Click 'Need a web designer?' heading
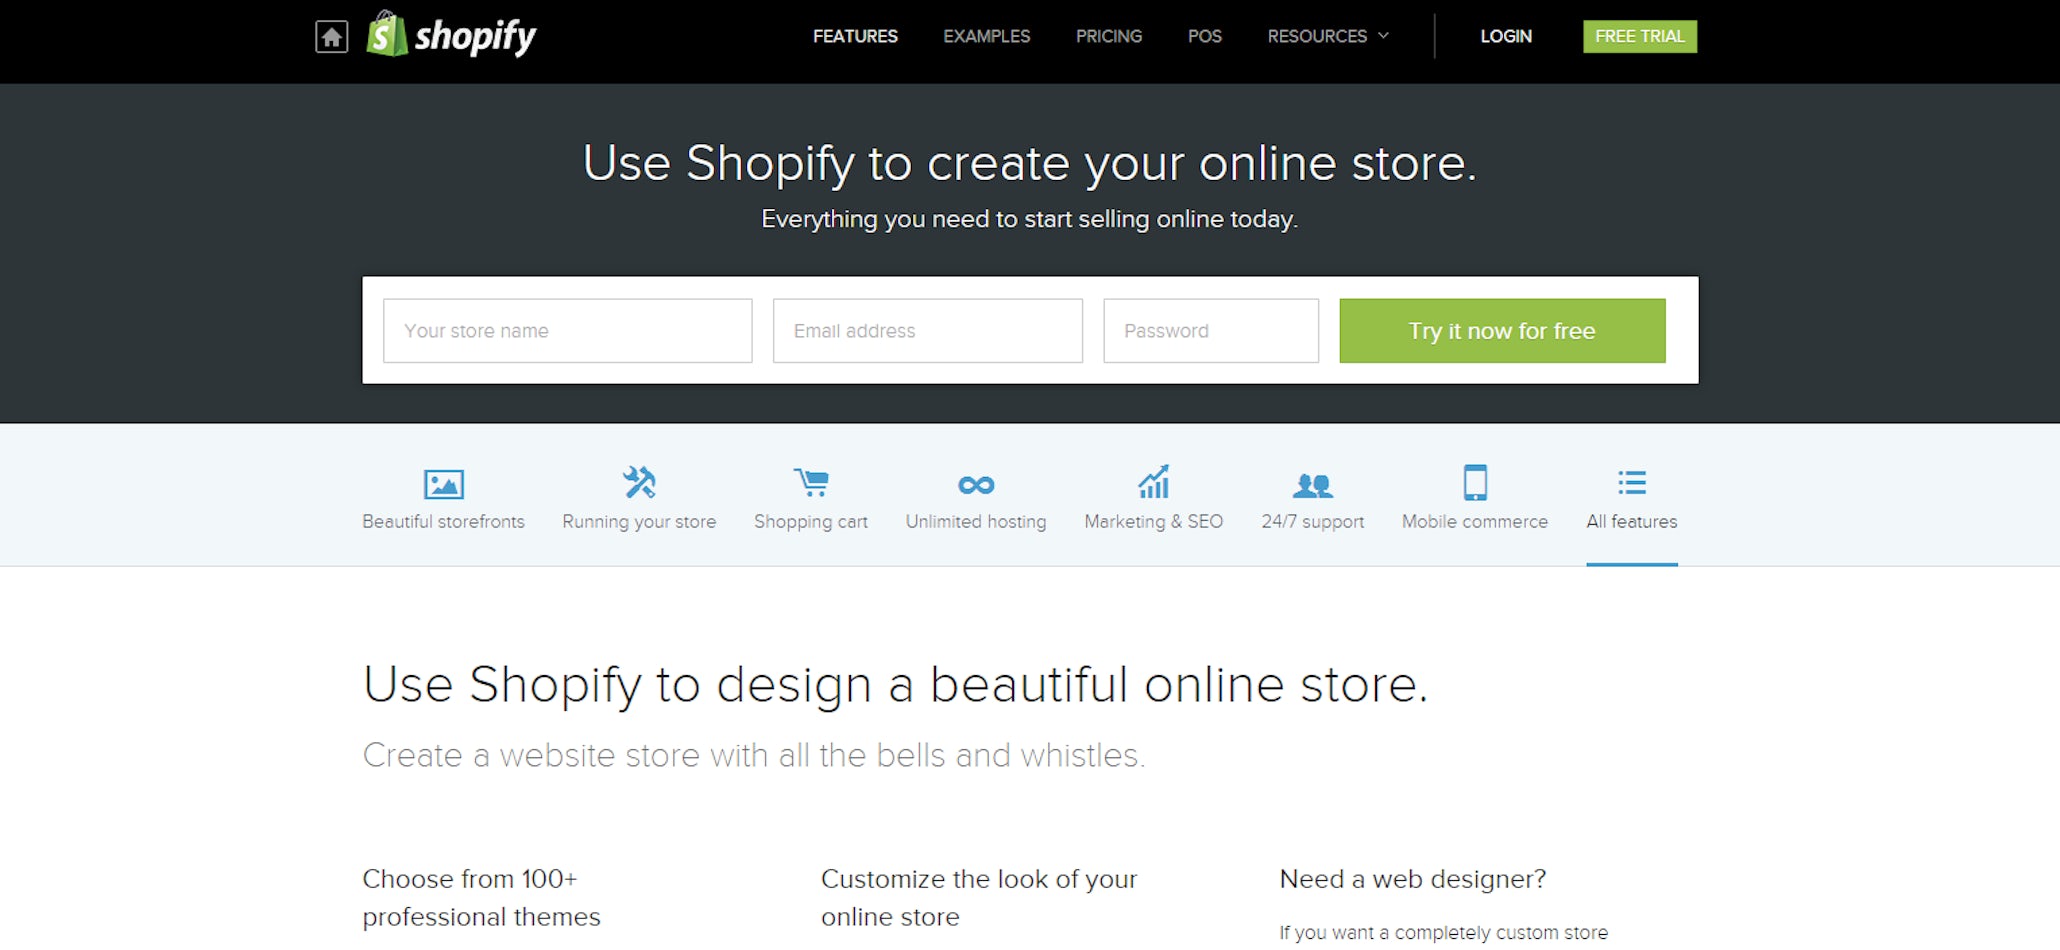 point(1413,879)
